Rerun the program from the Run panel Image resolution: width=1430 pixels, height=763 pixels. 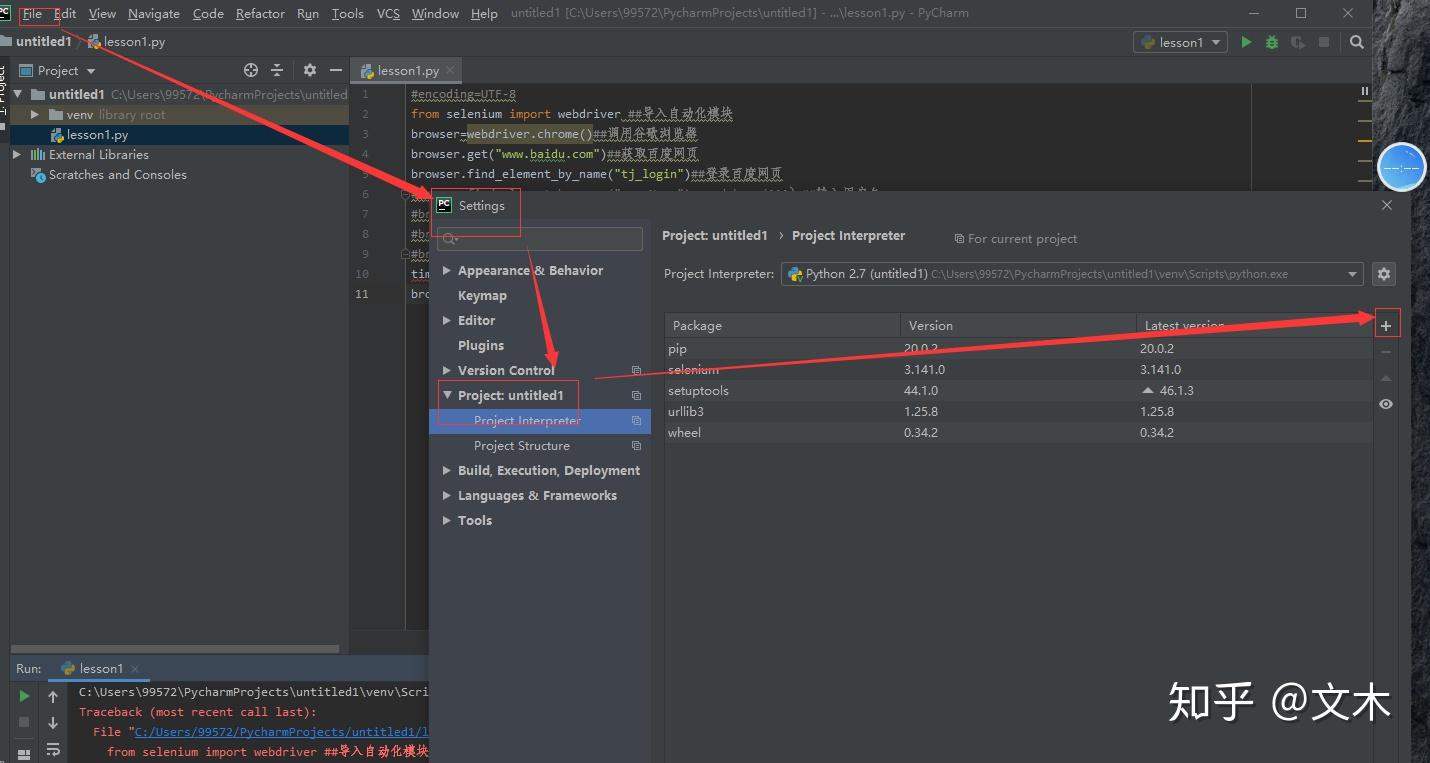[x=24, y=696]
